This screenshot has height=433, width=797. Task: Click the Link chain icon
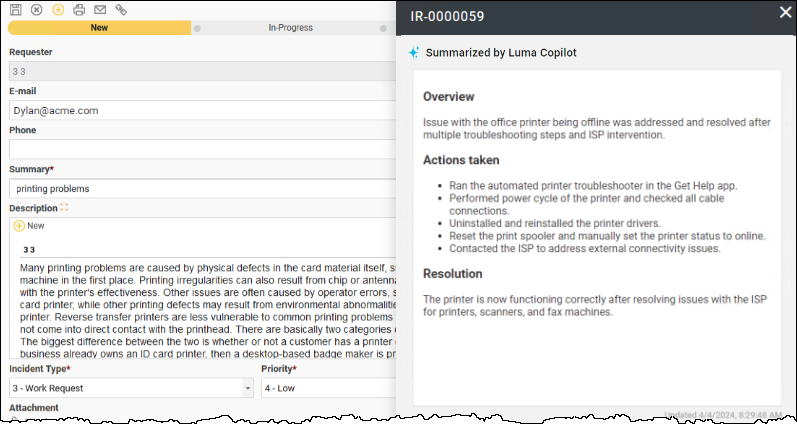(121, 9)
